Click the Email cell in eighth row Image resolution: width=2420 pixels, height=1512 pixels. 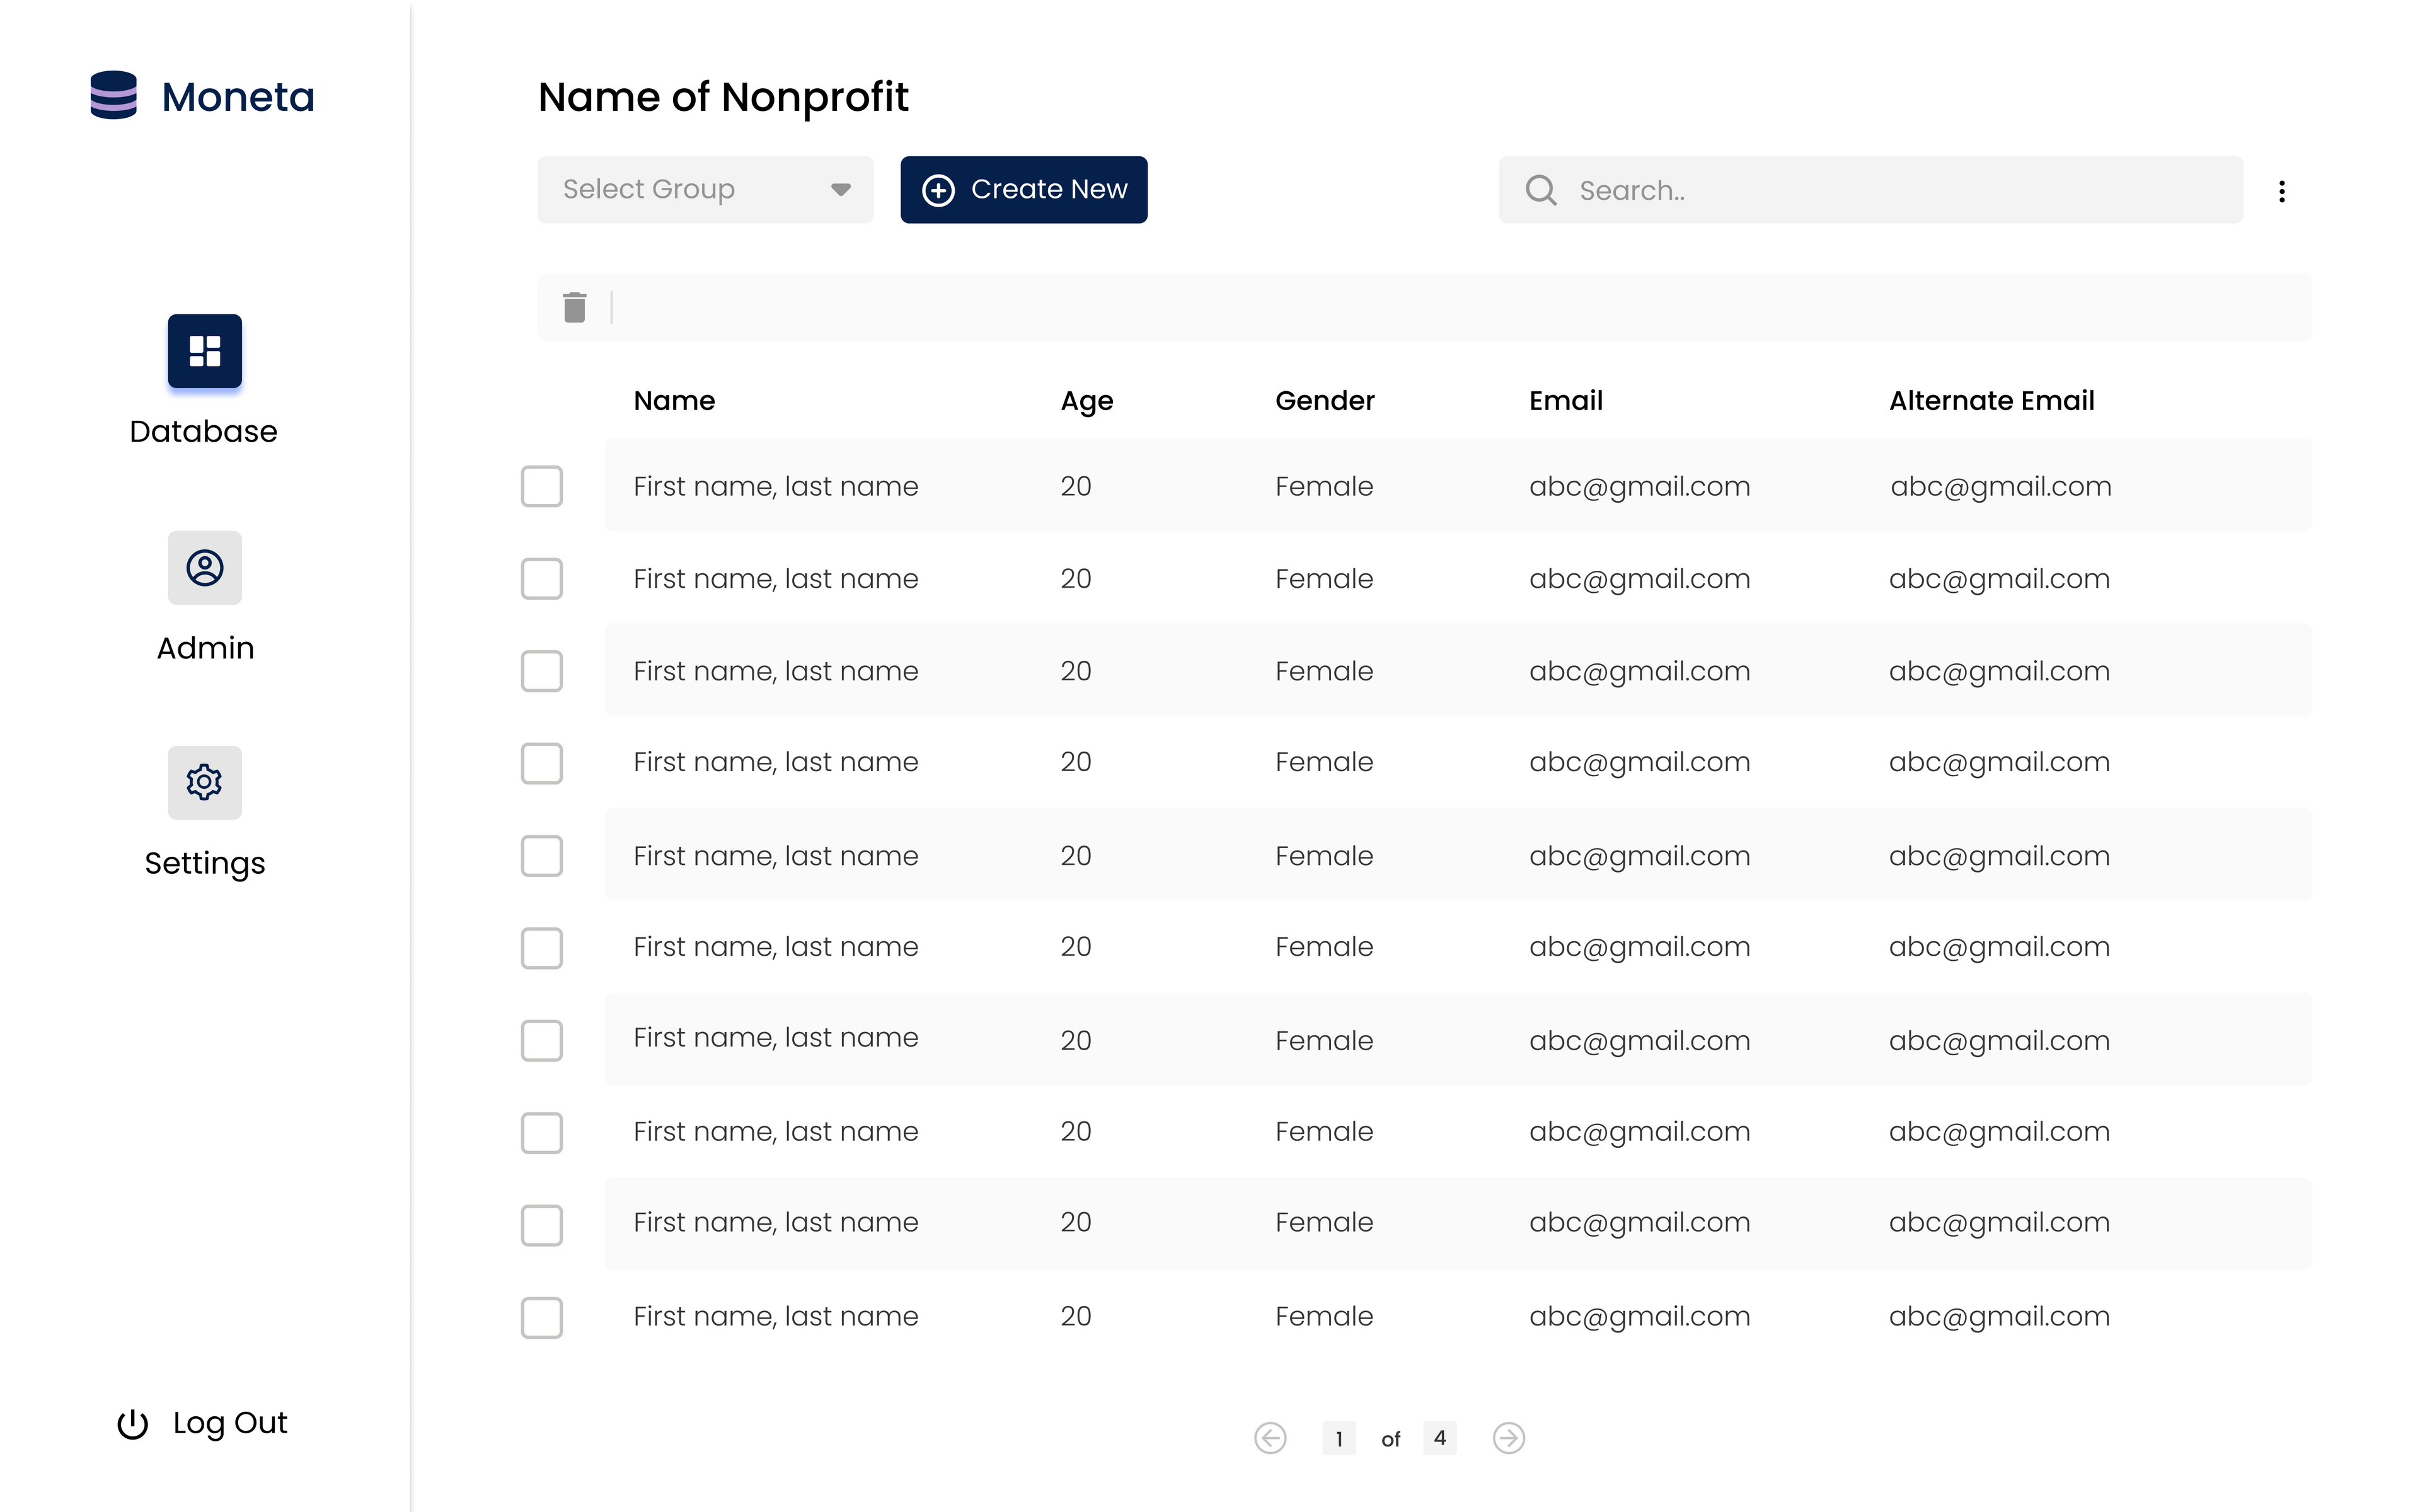pyautogui.click(x=1639, y=1133)
